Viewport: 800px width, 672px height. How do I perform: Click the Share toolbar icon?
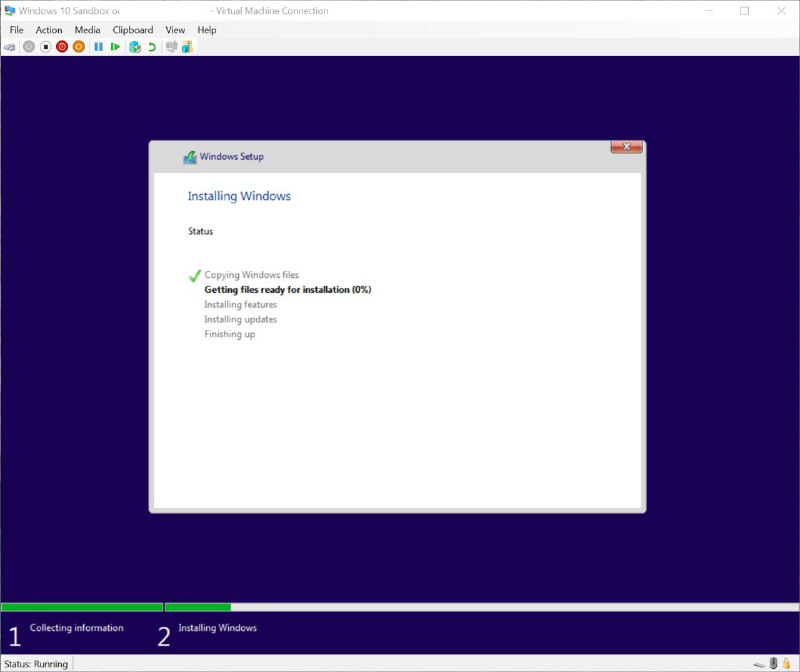tap(187, 47)
